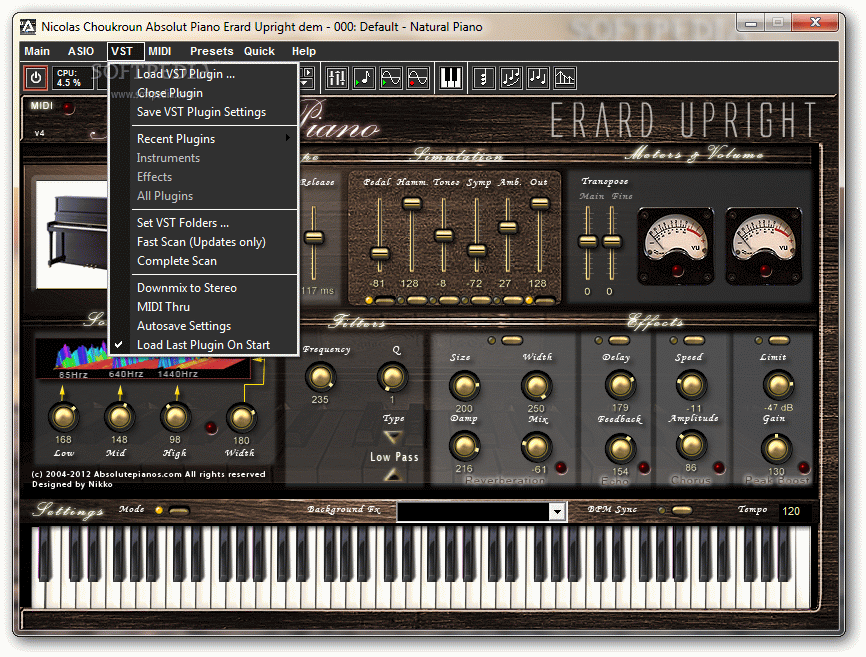Click the left VU meter
Viewport: 866px width, 657px height.
point(675,246)
